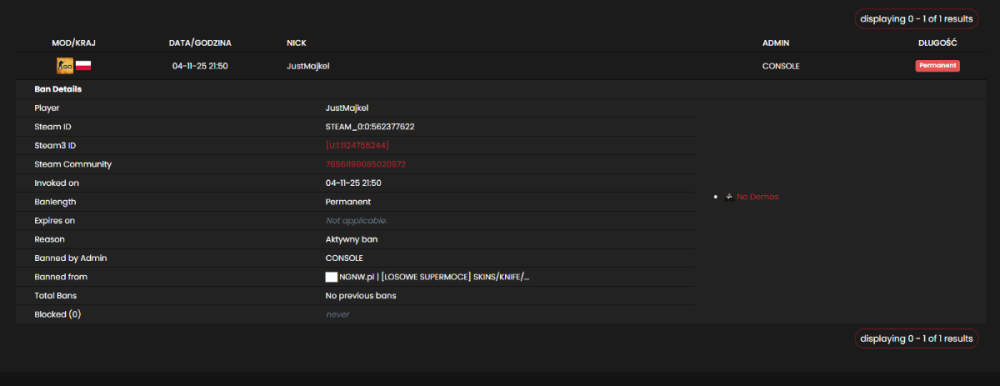Click the red Permanent badge

point(938,66)
